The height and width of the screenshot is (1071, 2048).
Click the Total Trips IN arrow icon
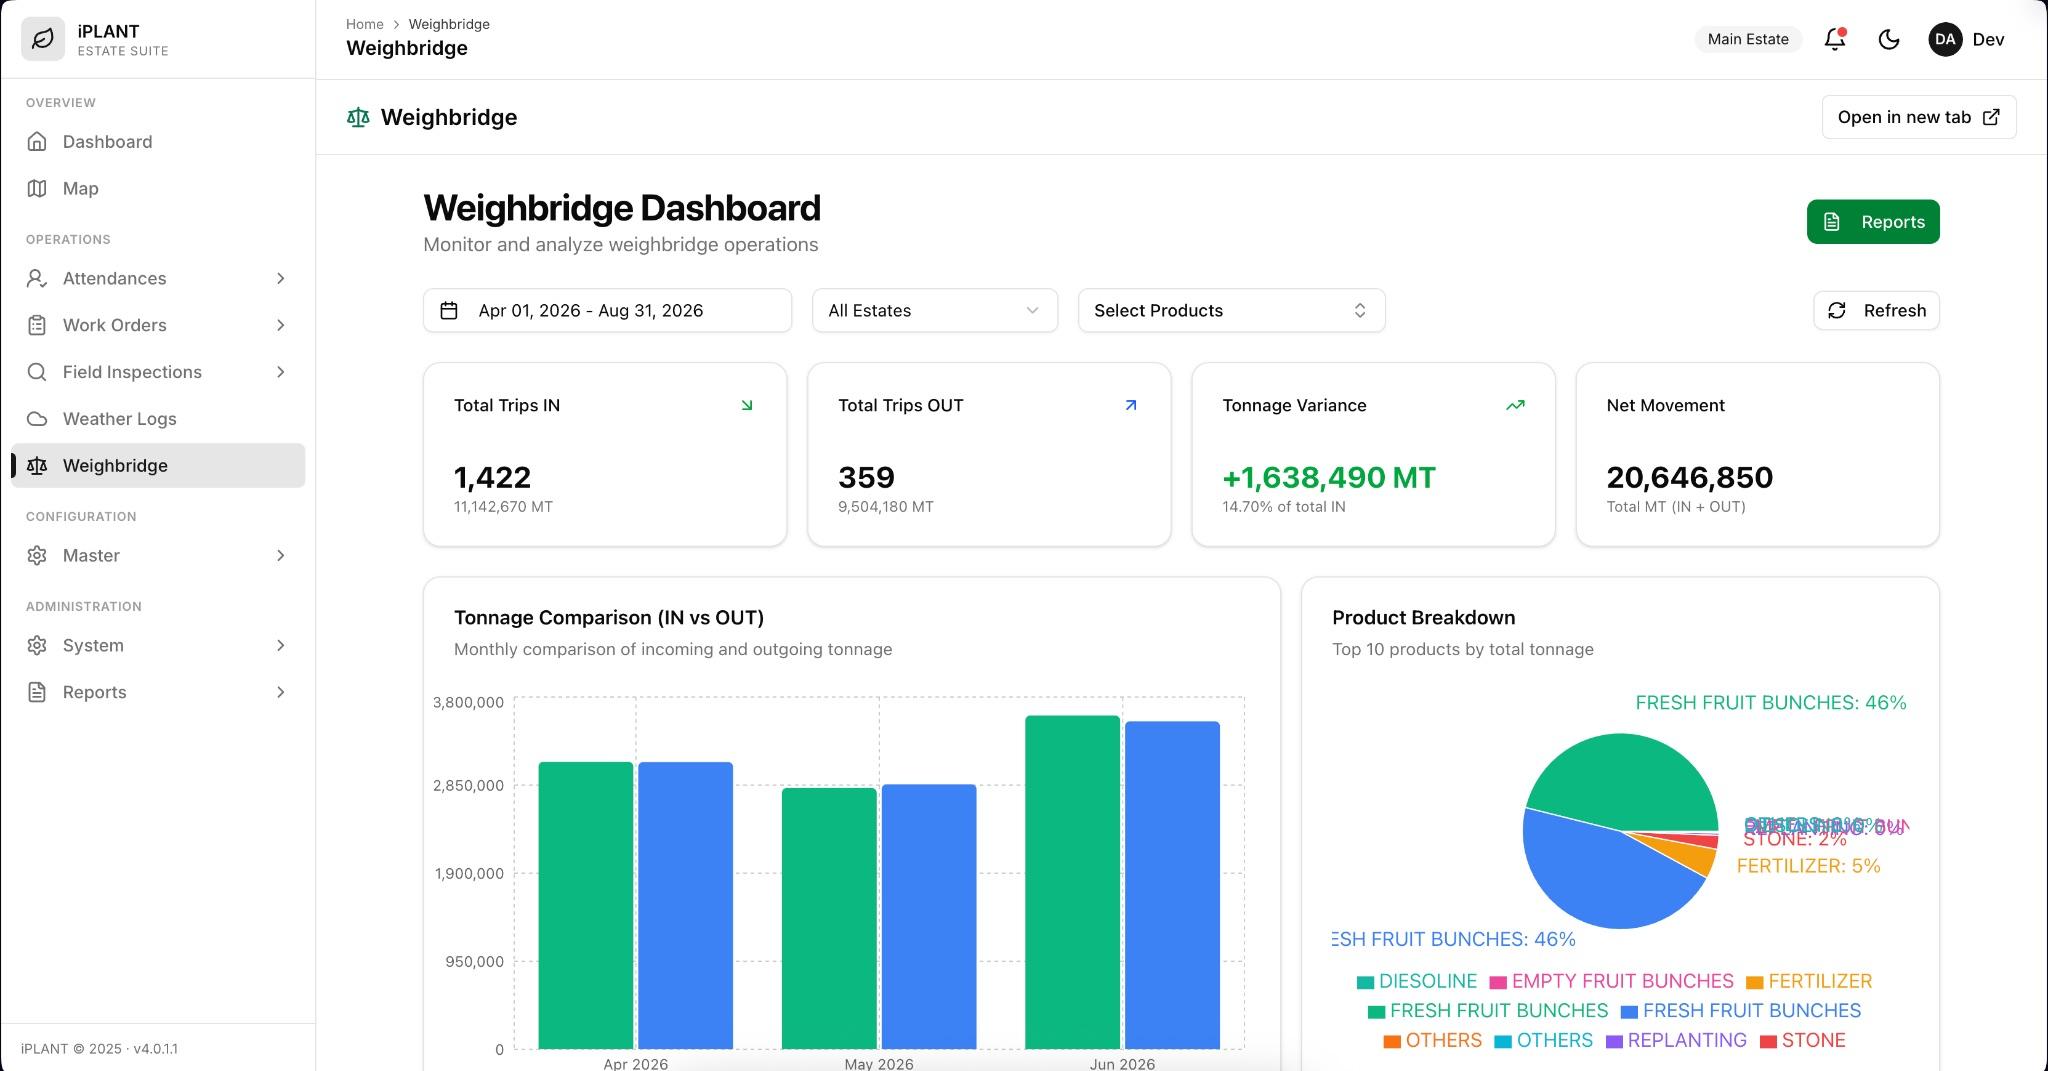(x=747, y=405)
